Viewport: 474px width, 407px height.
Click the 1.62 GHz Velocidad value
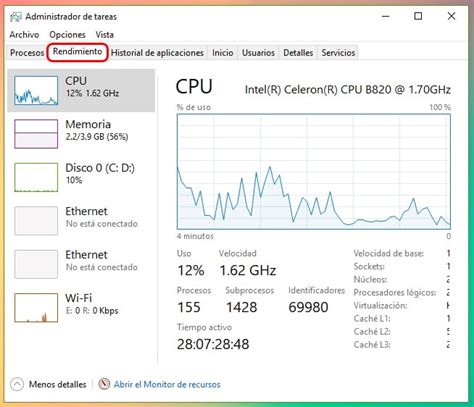(248, 270)
